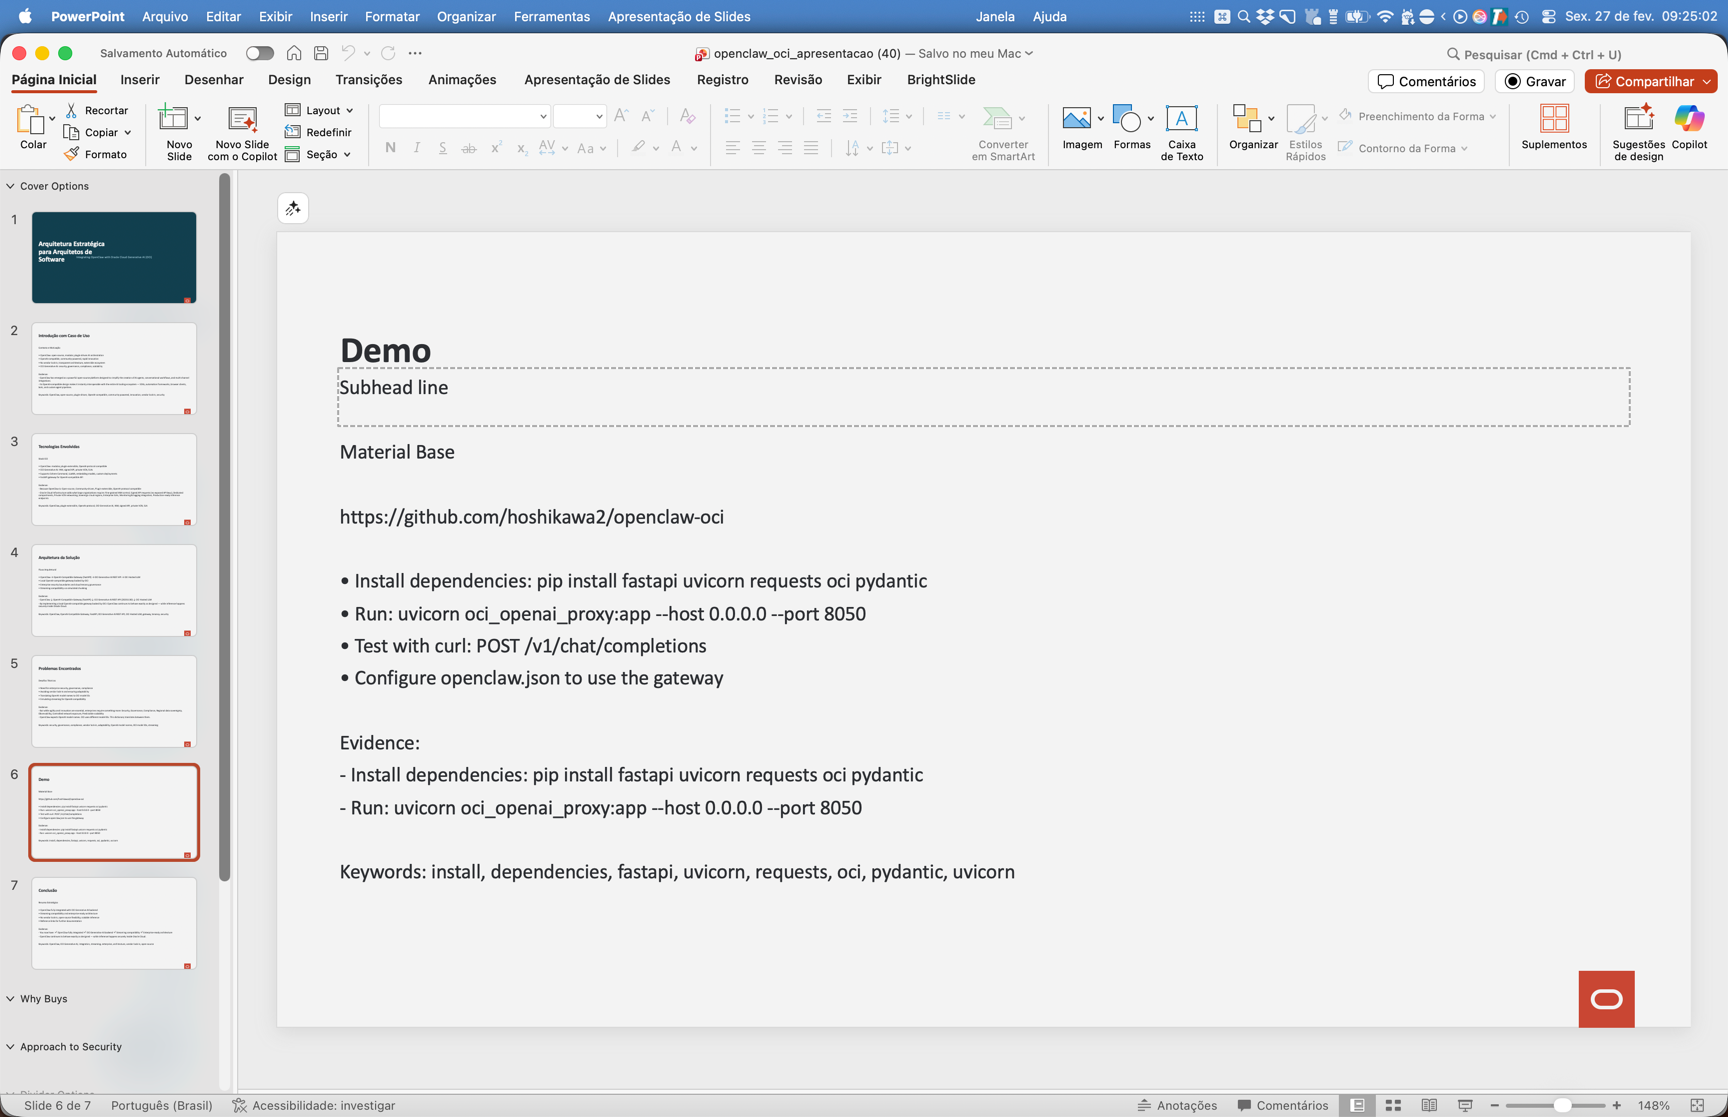The height and width of the screenshot is (1117, 1728).
Task: Insert a Caixa de Texto
Action: click(x=1181, y=119)
